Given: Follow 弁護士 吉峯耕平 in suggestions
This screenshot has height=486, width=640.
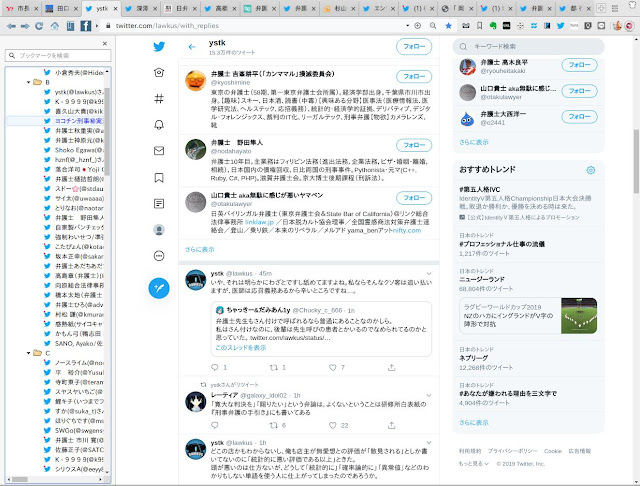Looking at the screenshot, I should pos(414,76).
